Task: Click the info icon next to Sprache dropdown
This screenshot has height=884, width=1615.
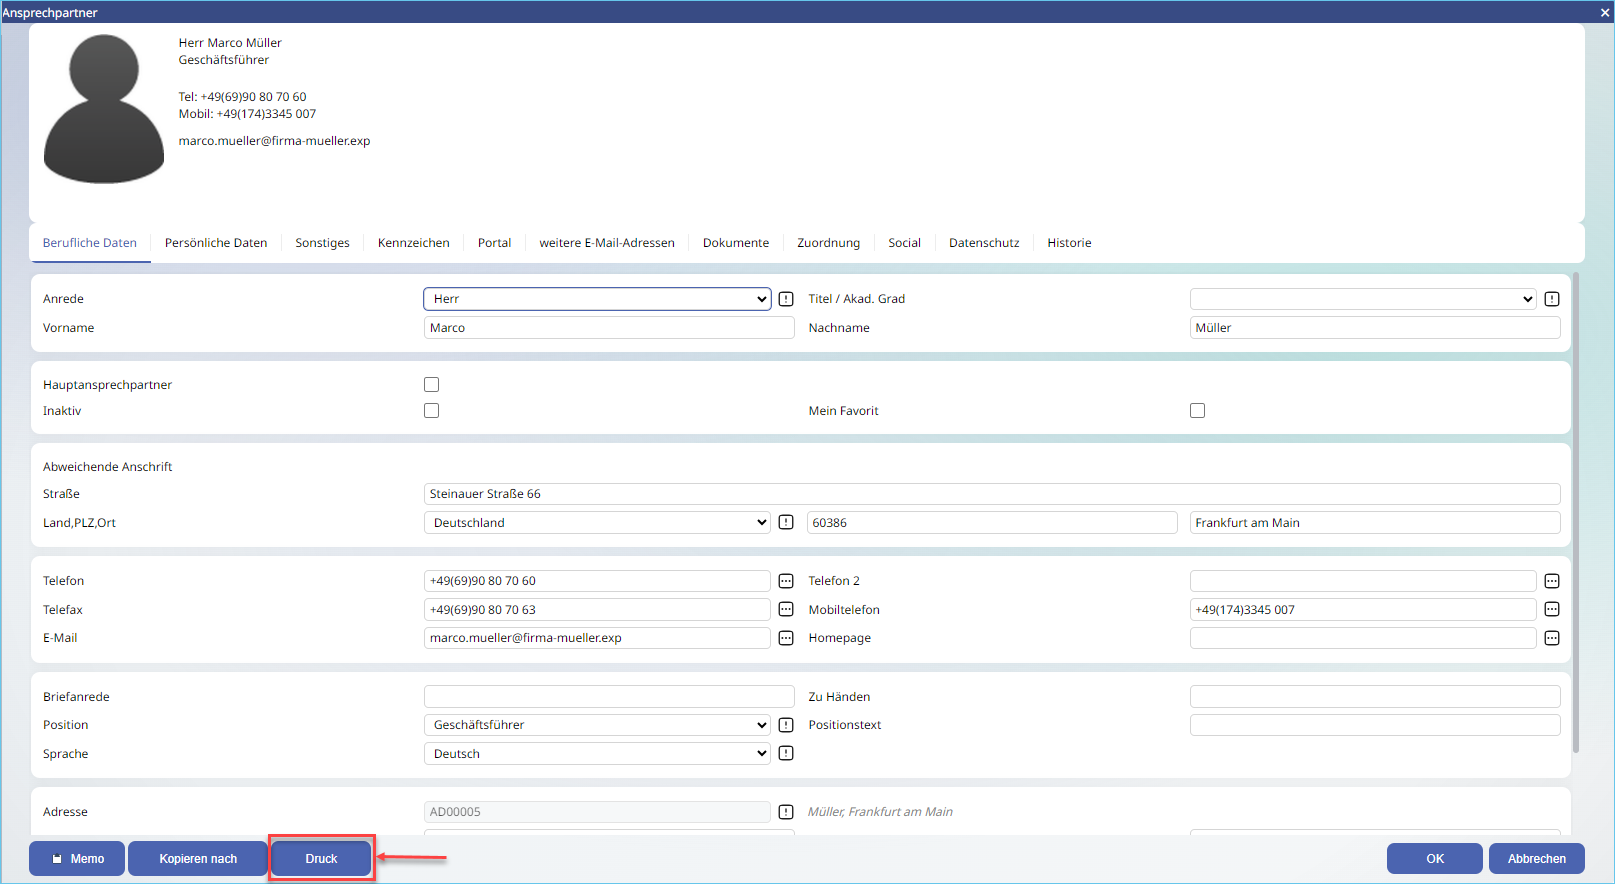Action: pyautogui.click(x=786, y=754)
